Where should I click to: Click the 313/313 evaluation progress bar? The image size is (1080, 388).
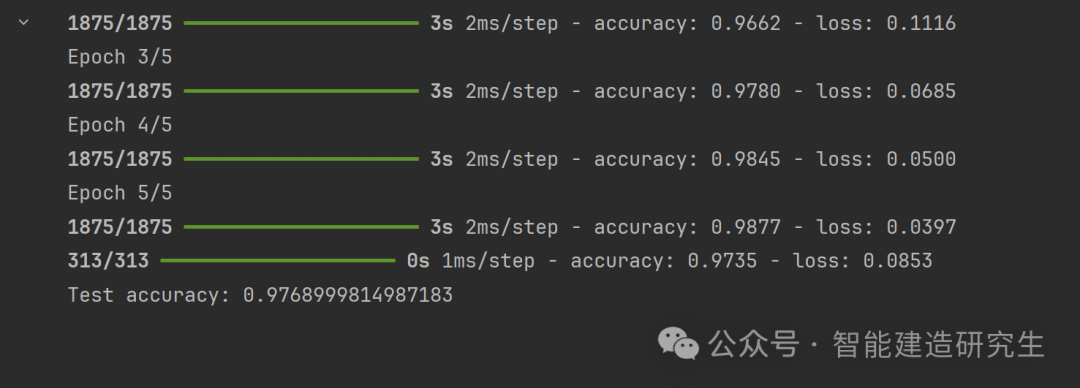tap(278, 261)
